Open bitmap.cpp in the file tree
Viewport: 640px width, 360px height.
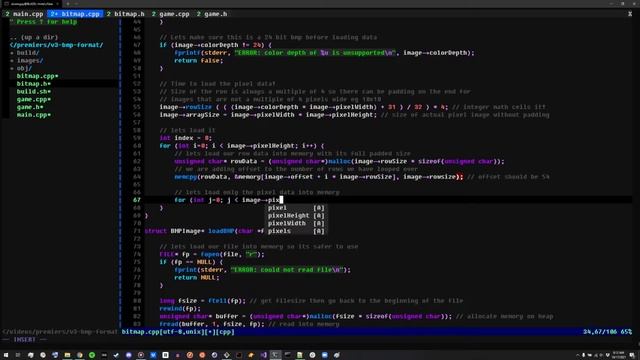pyautogui.click(x=38, y=76)
